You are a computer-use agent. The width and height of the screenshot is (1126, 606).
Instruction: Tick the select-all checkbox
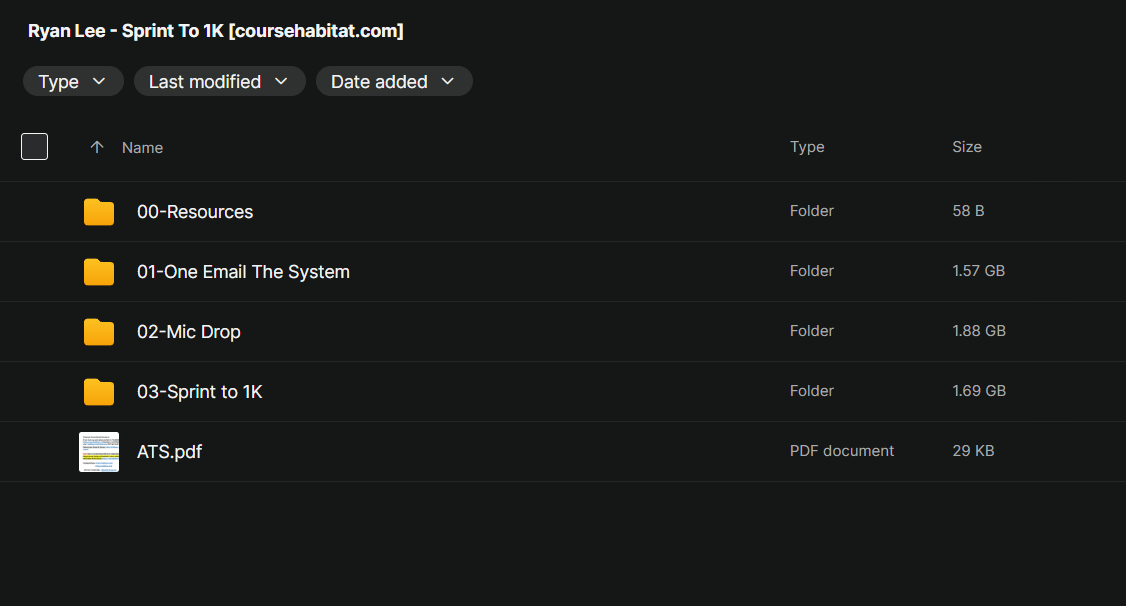(35, 147)
